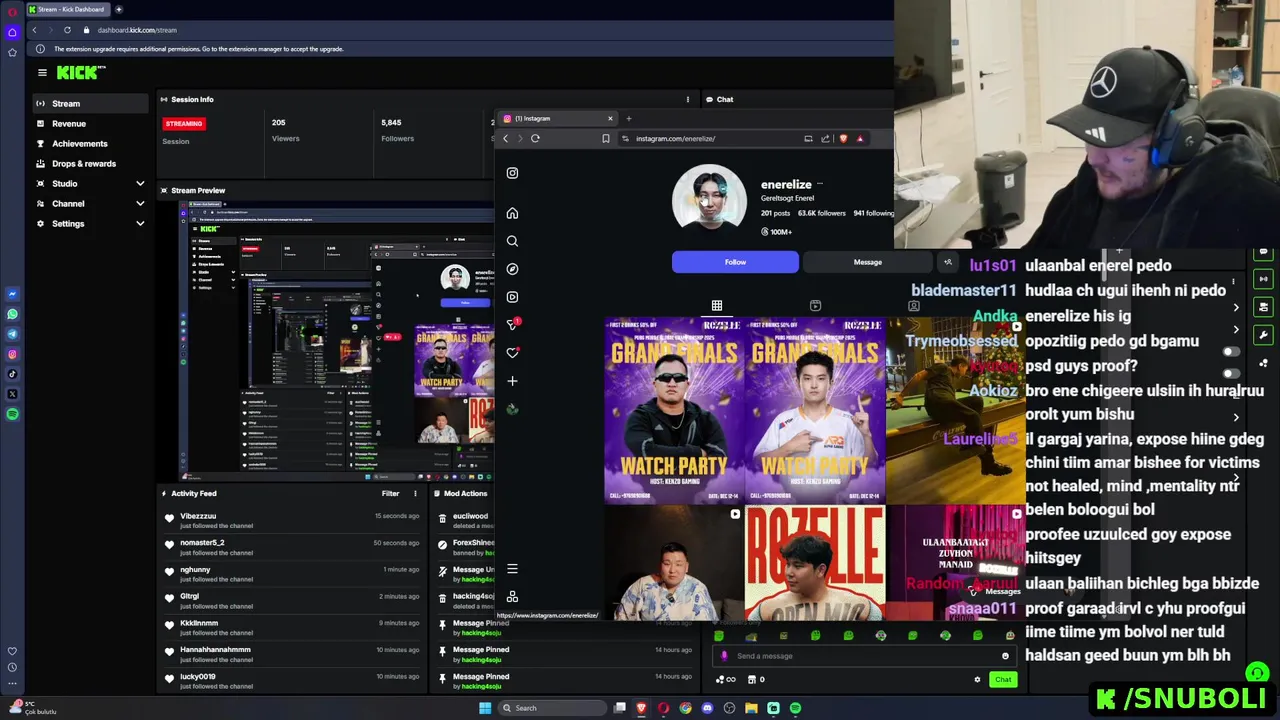
Task: Click the 63.6K followers link
Action: pyautogui.click(x=822, y=213)
